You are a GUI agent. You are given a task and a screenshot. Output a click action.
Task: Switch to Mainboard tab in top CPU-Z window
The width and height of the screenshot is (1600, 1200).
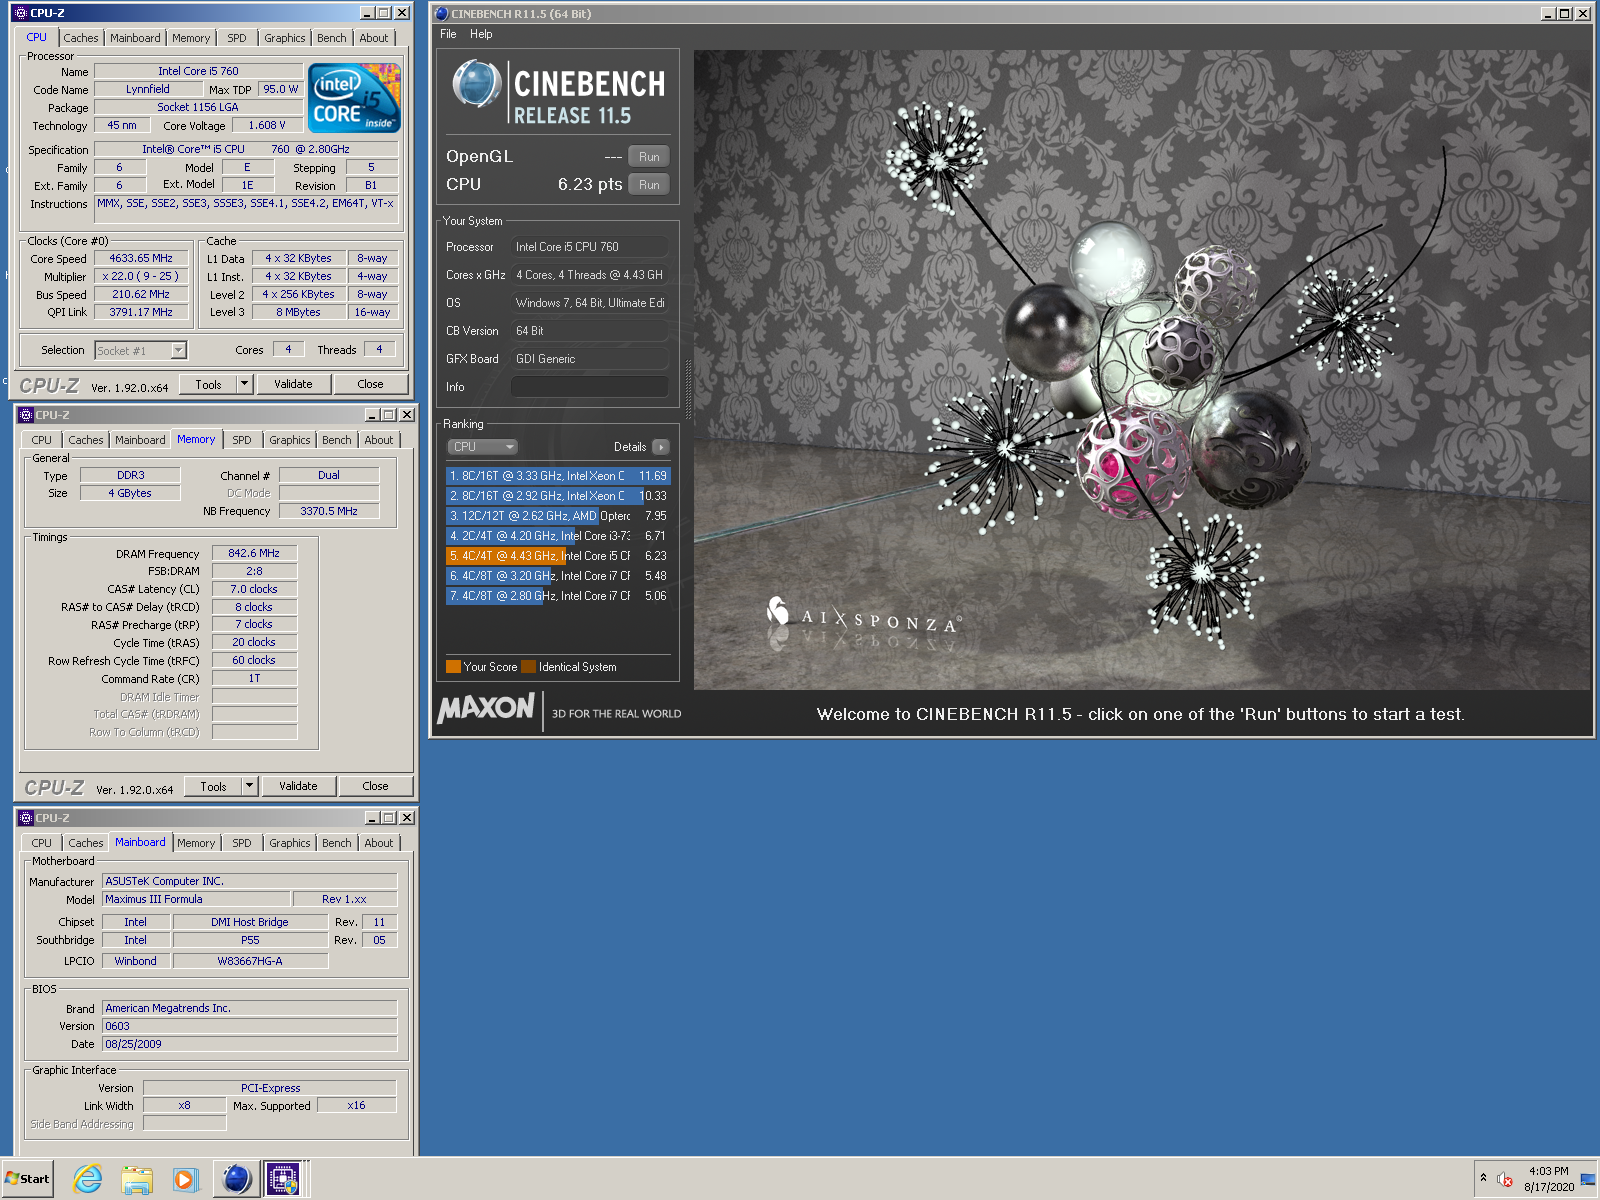click(x=135, y=38)
